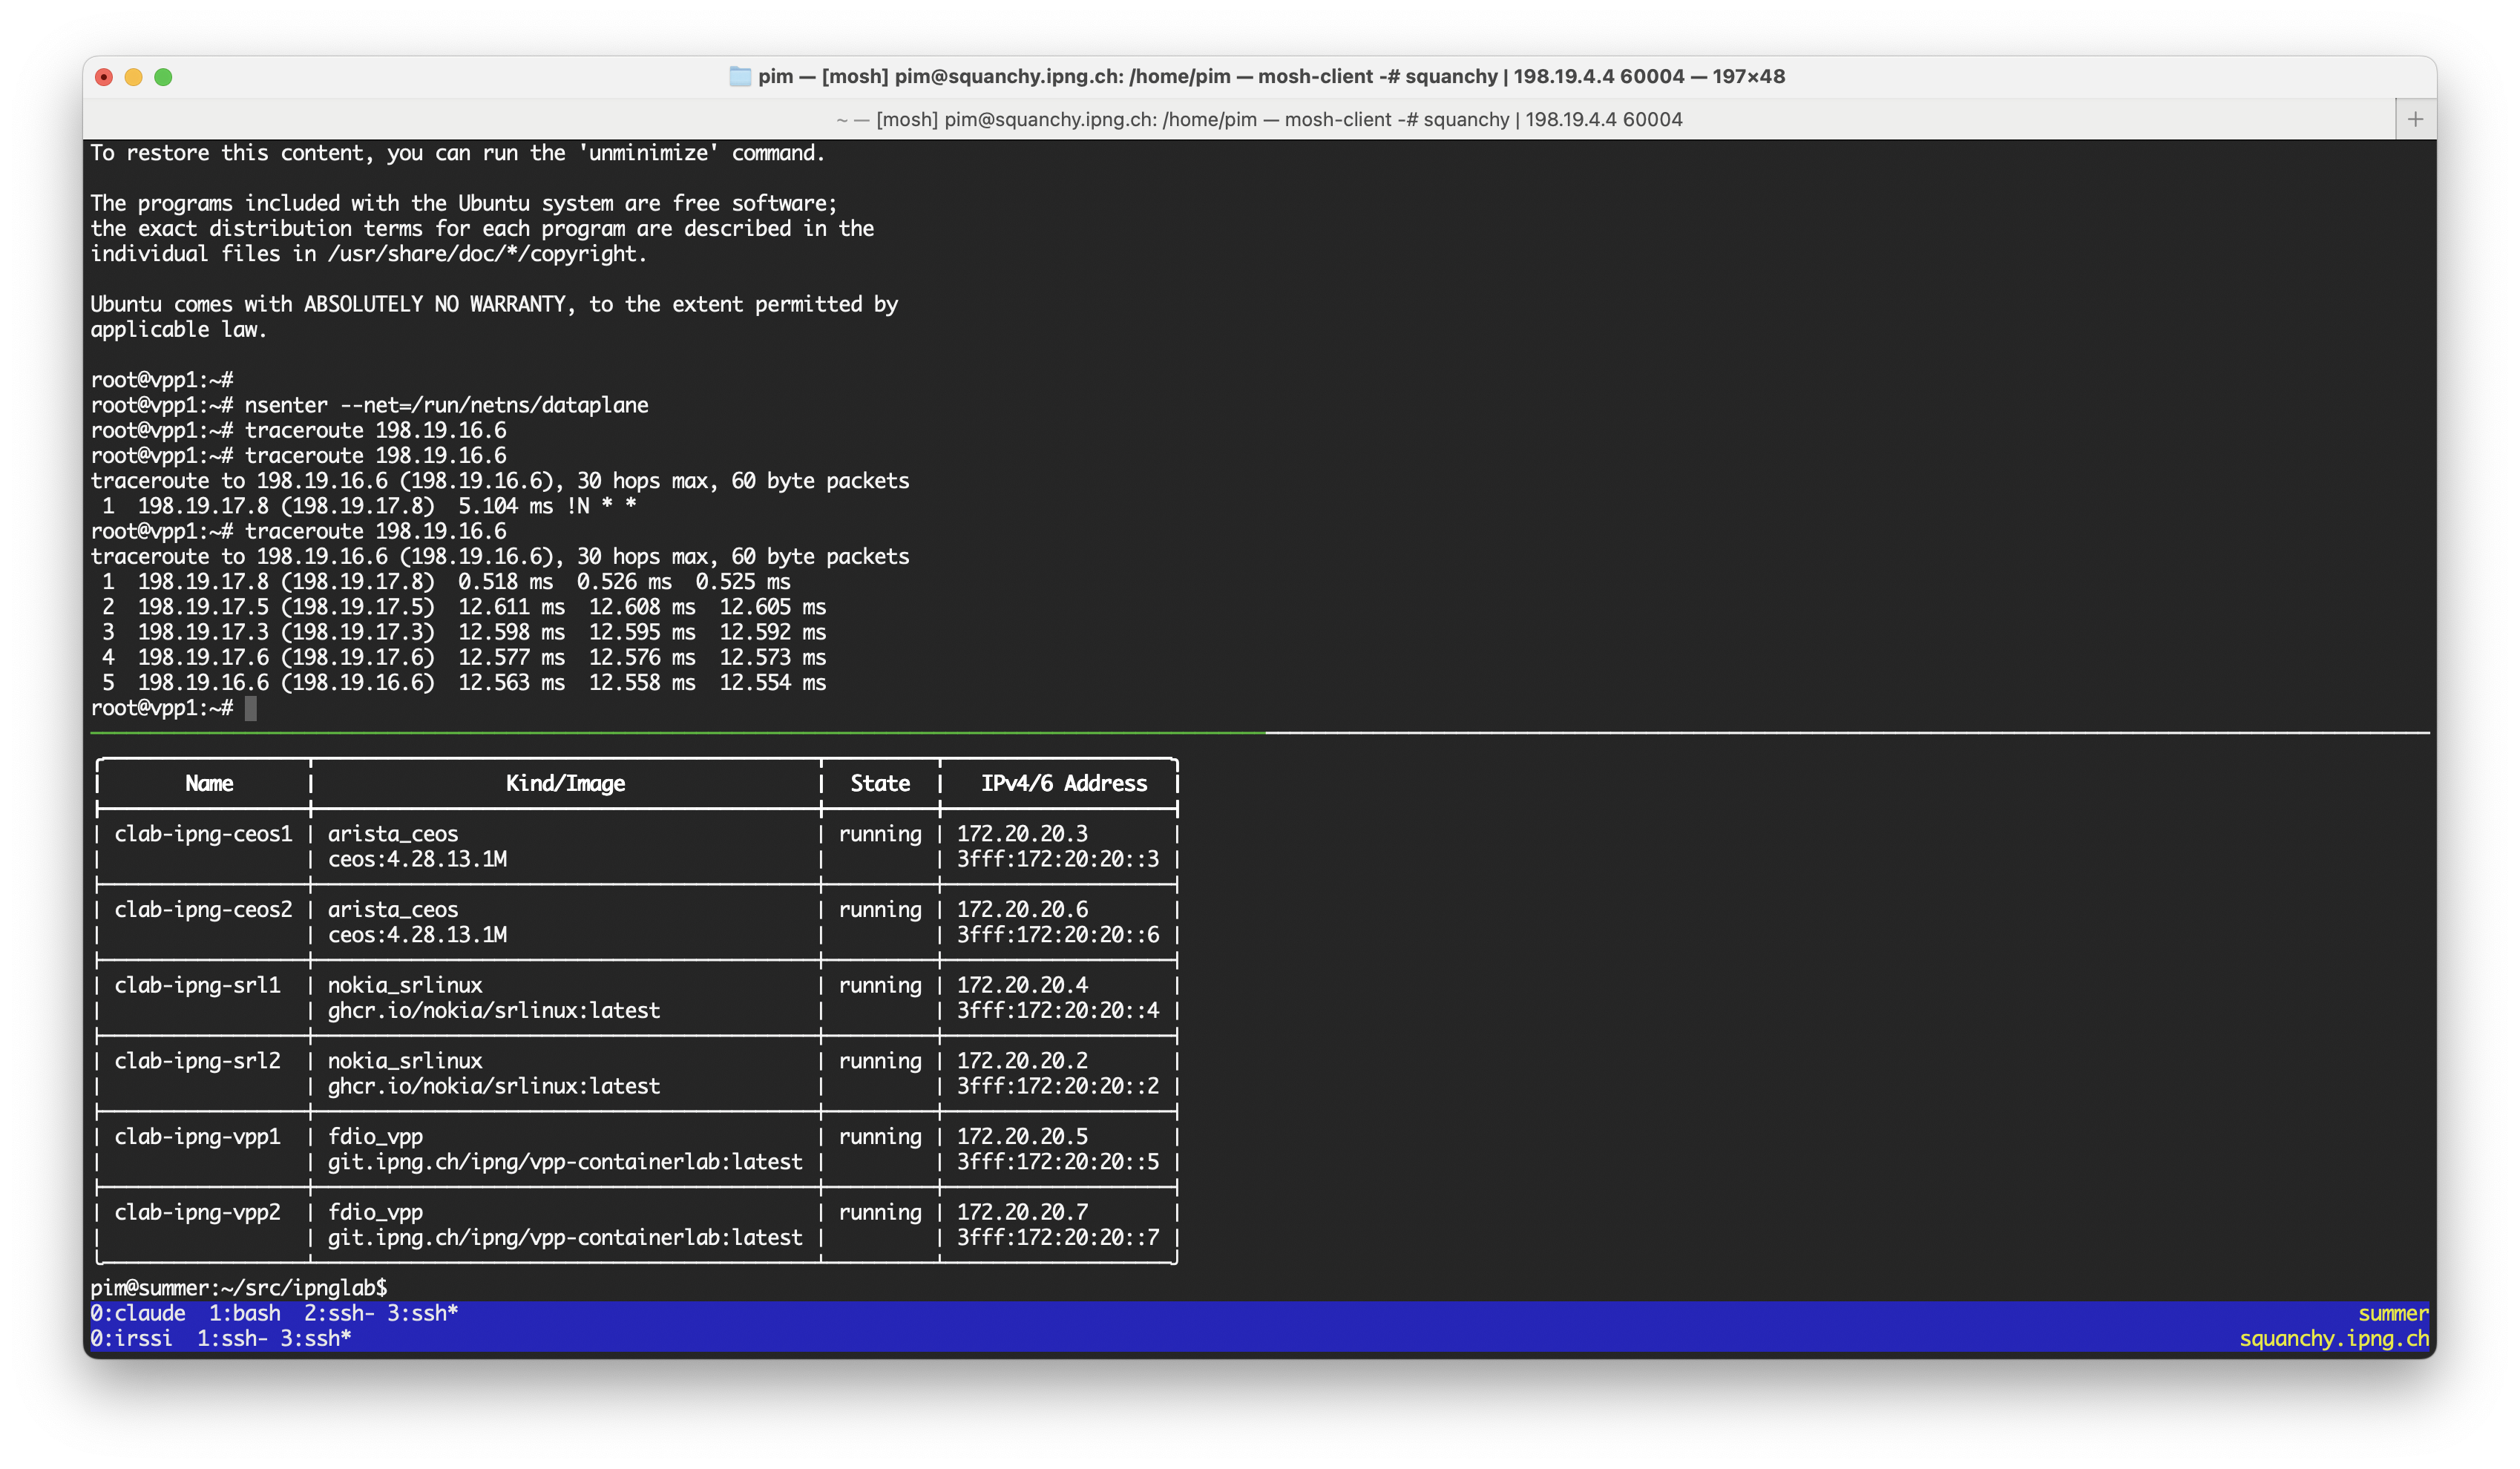Click the green zoom window button
Screen dimensions: 2520x1469
[x=163, y=77]
